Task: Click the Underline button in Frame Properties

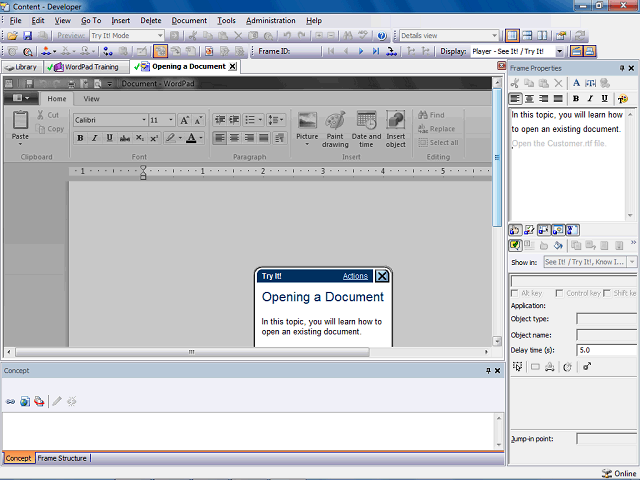Action: pos(606,99)
